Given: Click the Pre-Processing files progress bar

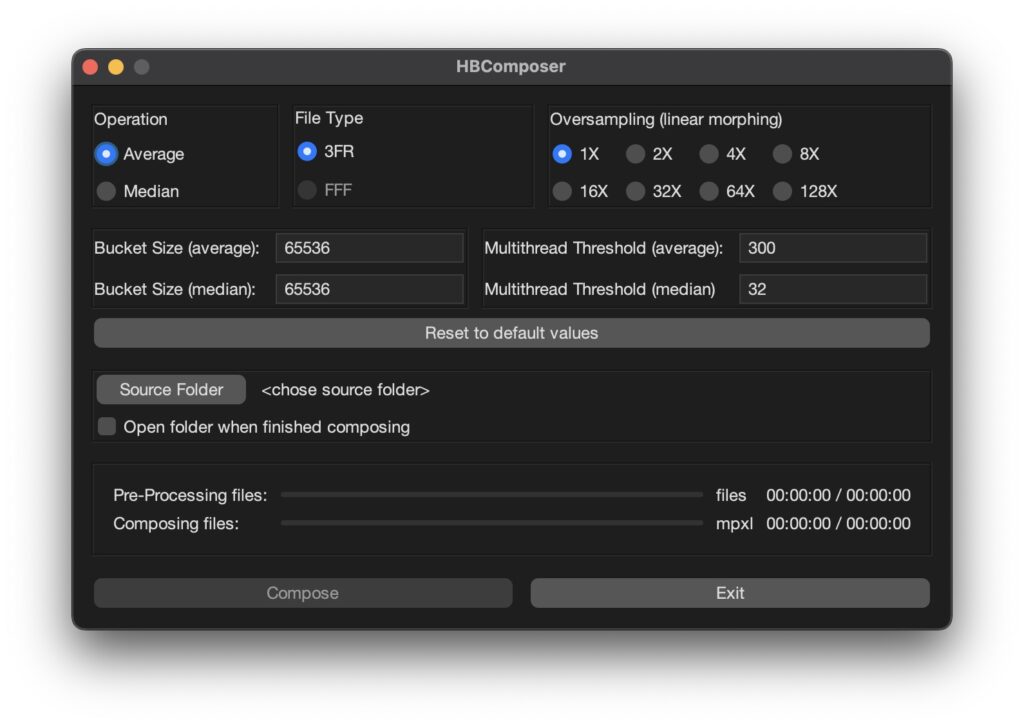Looking at the screenshot, I should (x=492, y=495).
